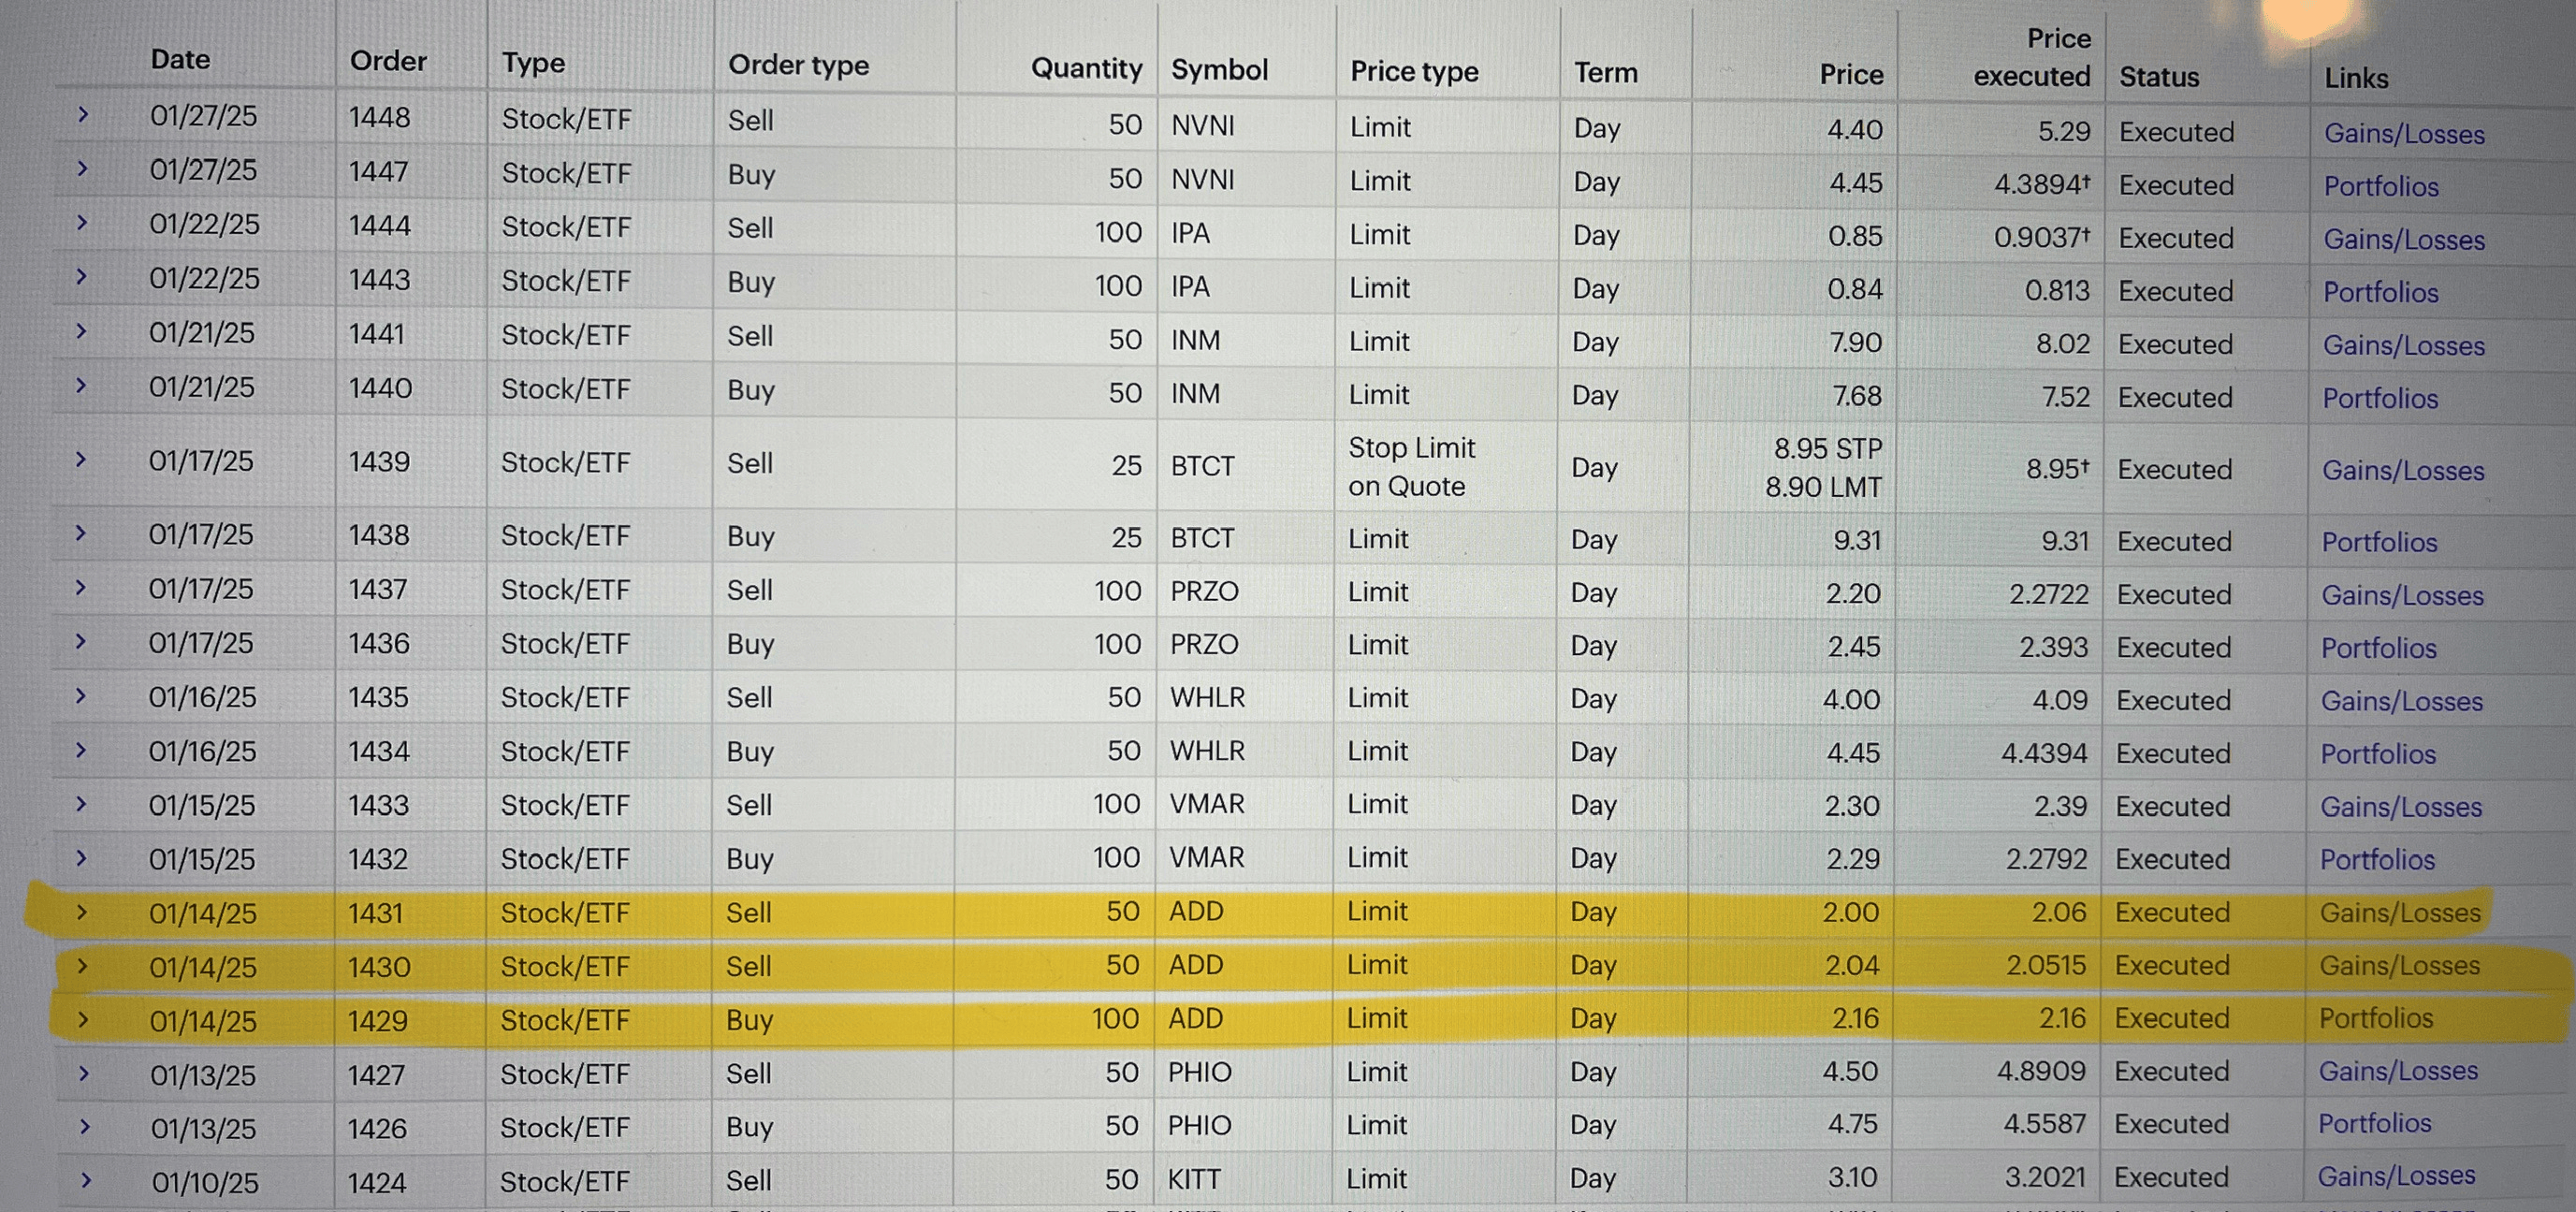
Task: Sort by Status column header
Action: (2158, 77)
